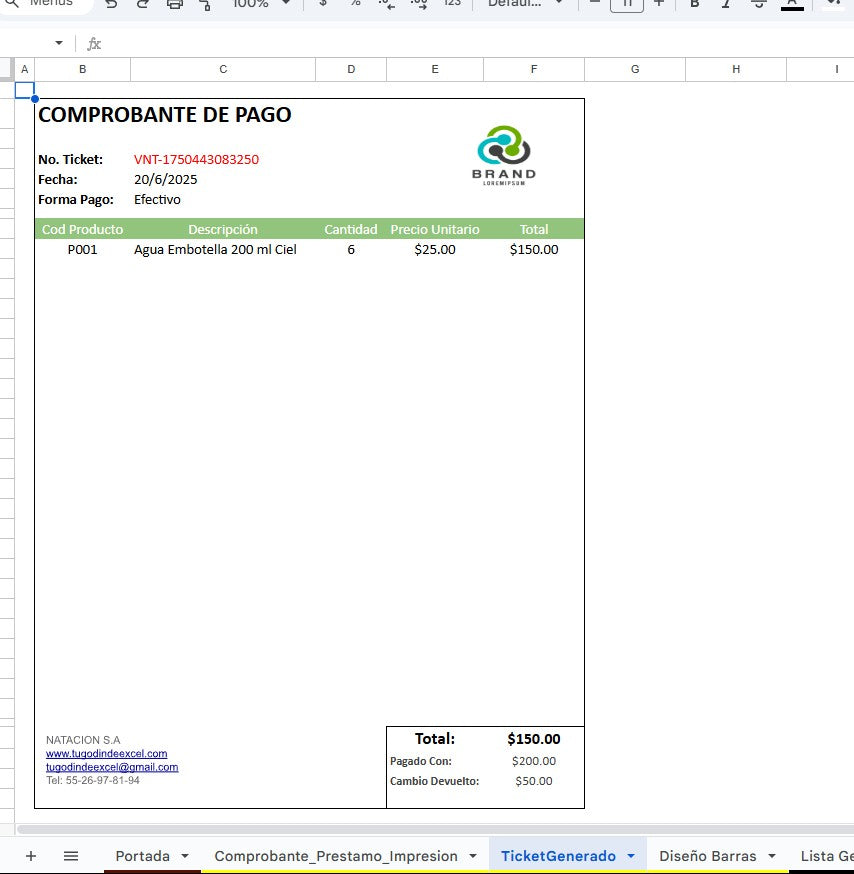Viewport: 854px width, 874px height.
Task: Click the Tel: 55-26-97-81-94 text
Action: [93, 780]
